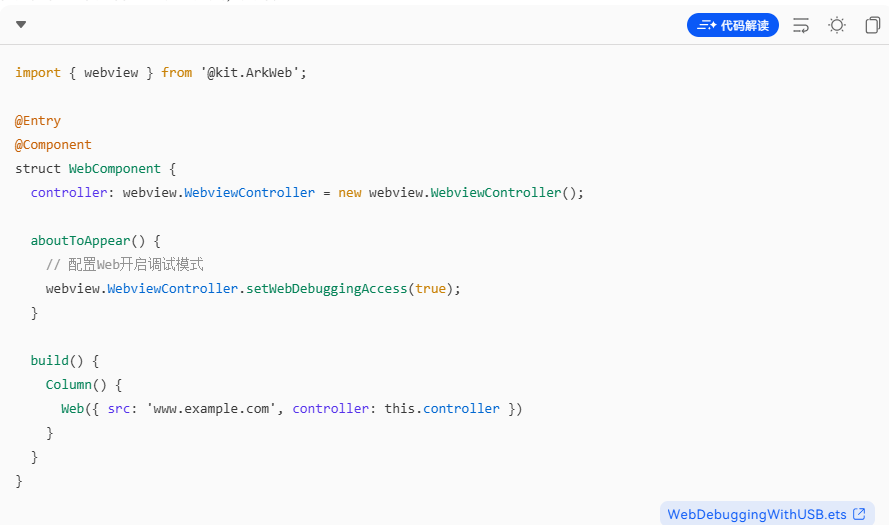
Task: Click the import keyword on the first line
Action: point(38,73)
